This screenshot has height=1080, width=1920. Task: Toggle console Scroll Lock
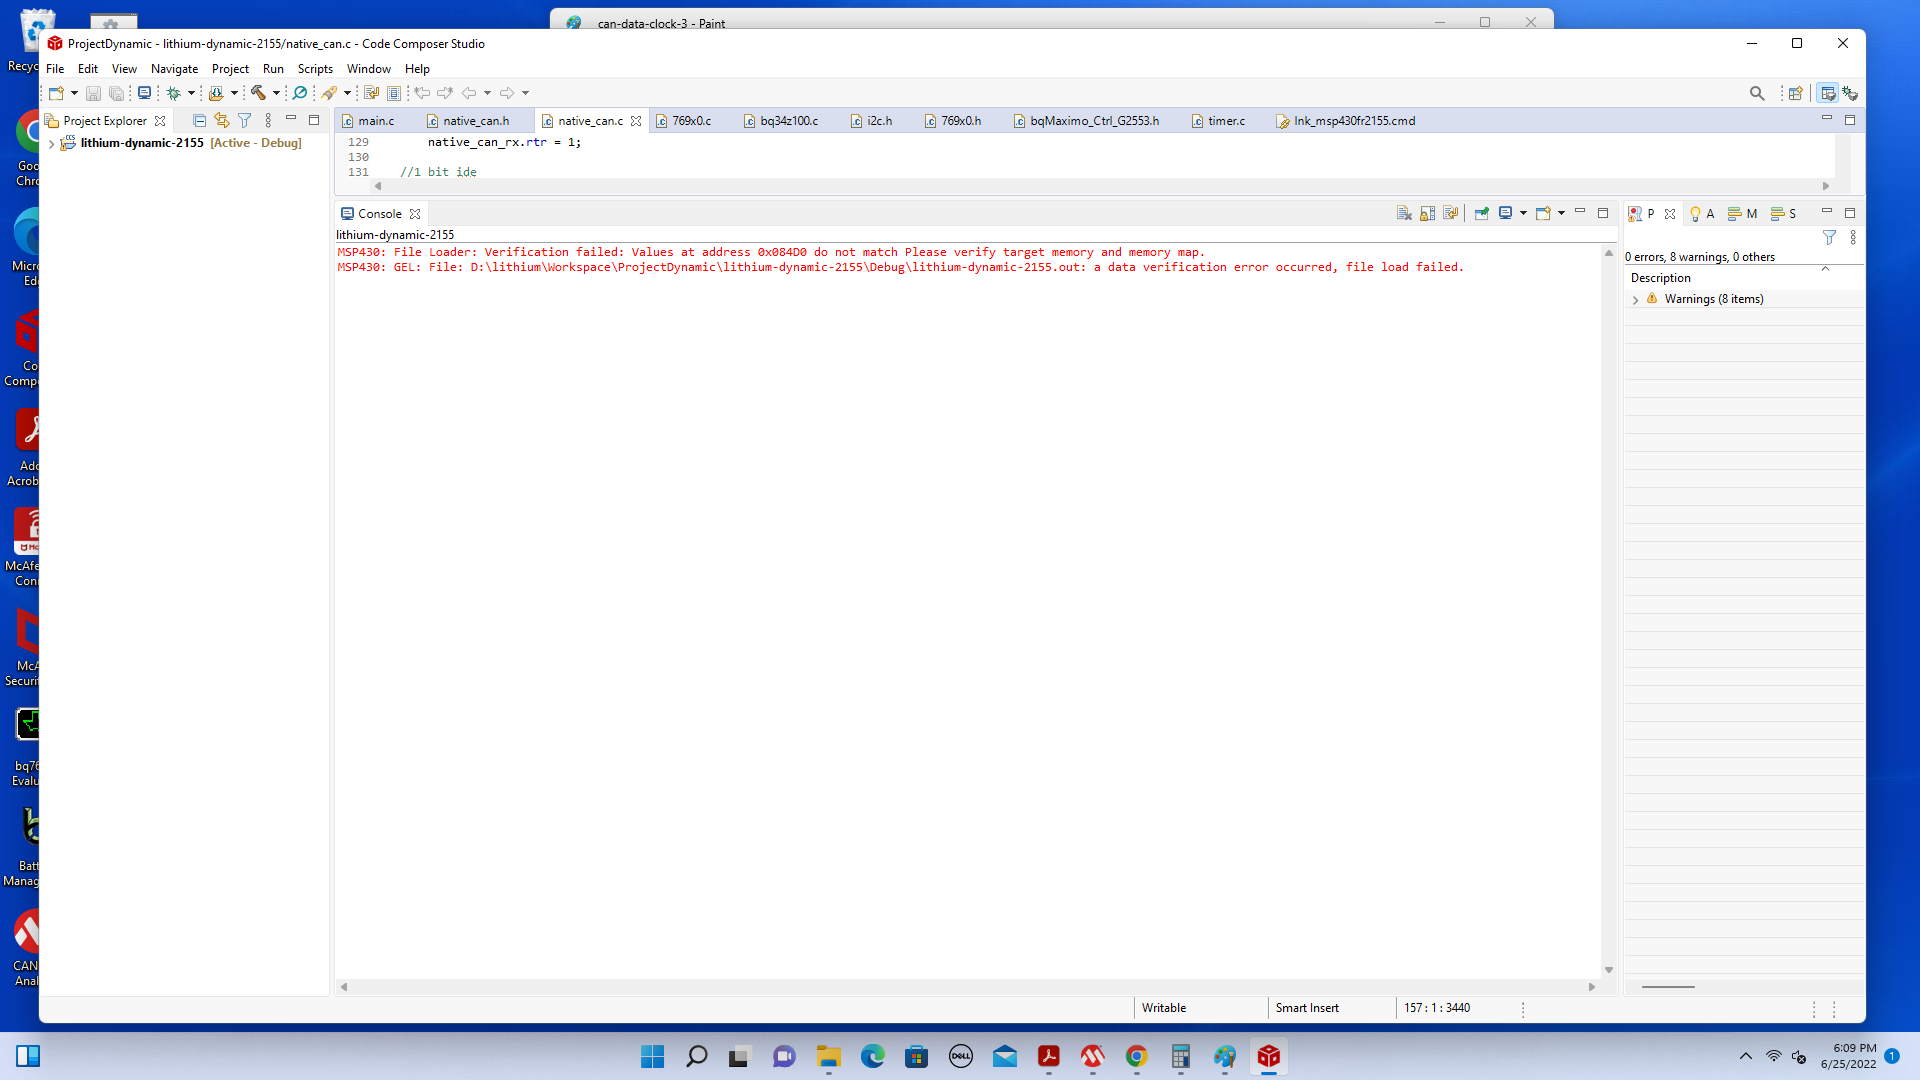pos(1427,213)
